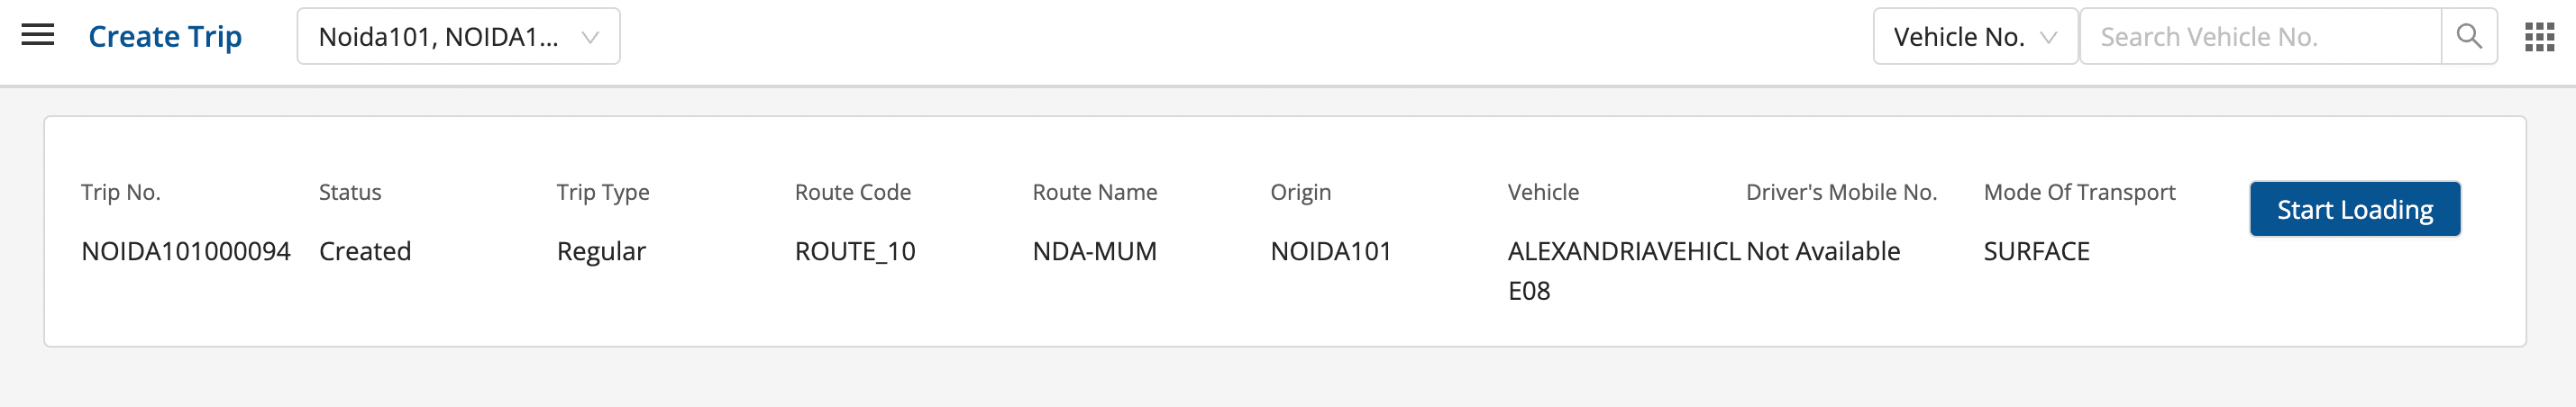Click the Regular trip type value
The width and height of the screenshot is (2576, 407).
[601, 251]
